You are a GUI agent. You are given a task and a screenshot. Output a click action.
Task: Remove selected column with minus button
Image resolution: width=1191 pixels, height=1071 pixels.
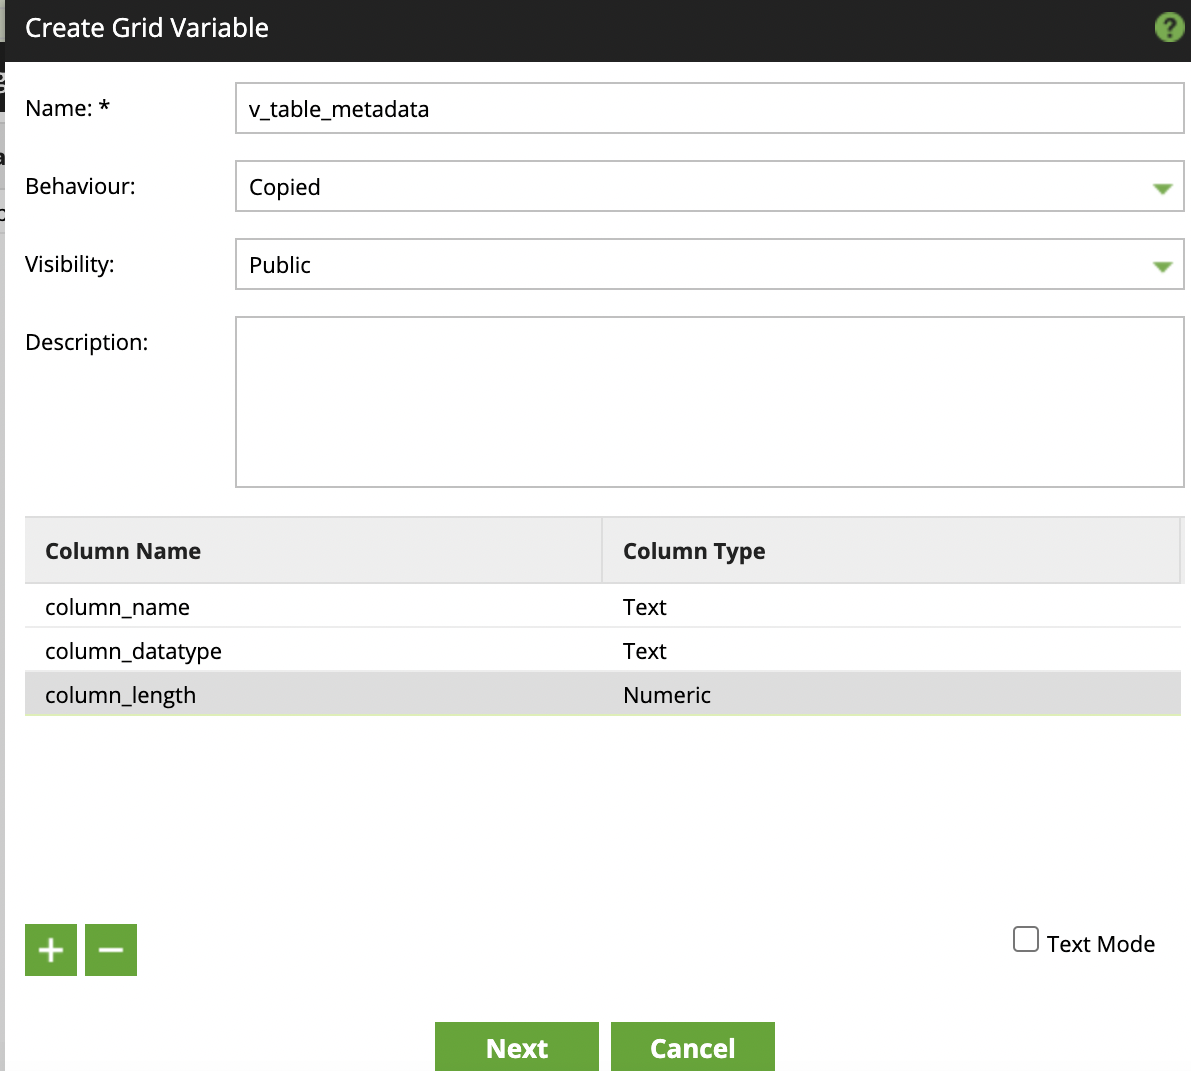111,949
